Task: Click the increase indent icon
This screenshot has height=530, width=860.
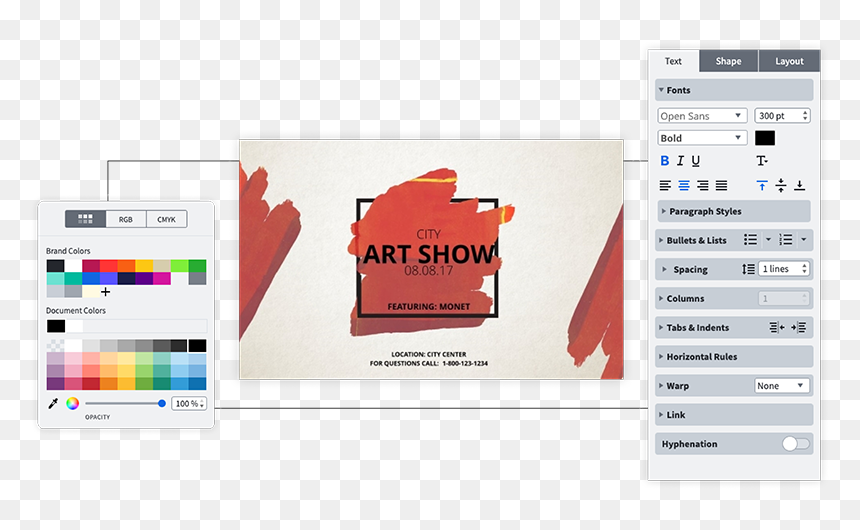Action: (799, 328)
